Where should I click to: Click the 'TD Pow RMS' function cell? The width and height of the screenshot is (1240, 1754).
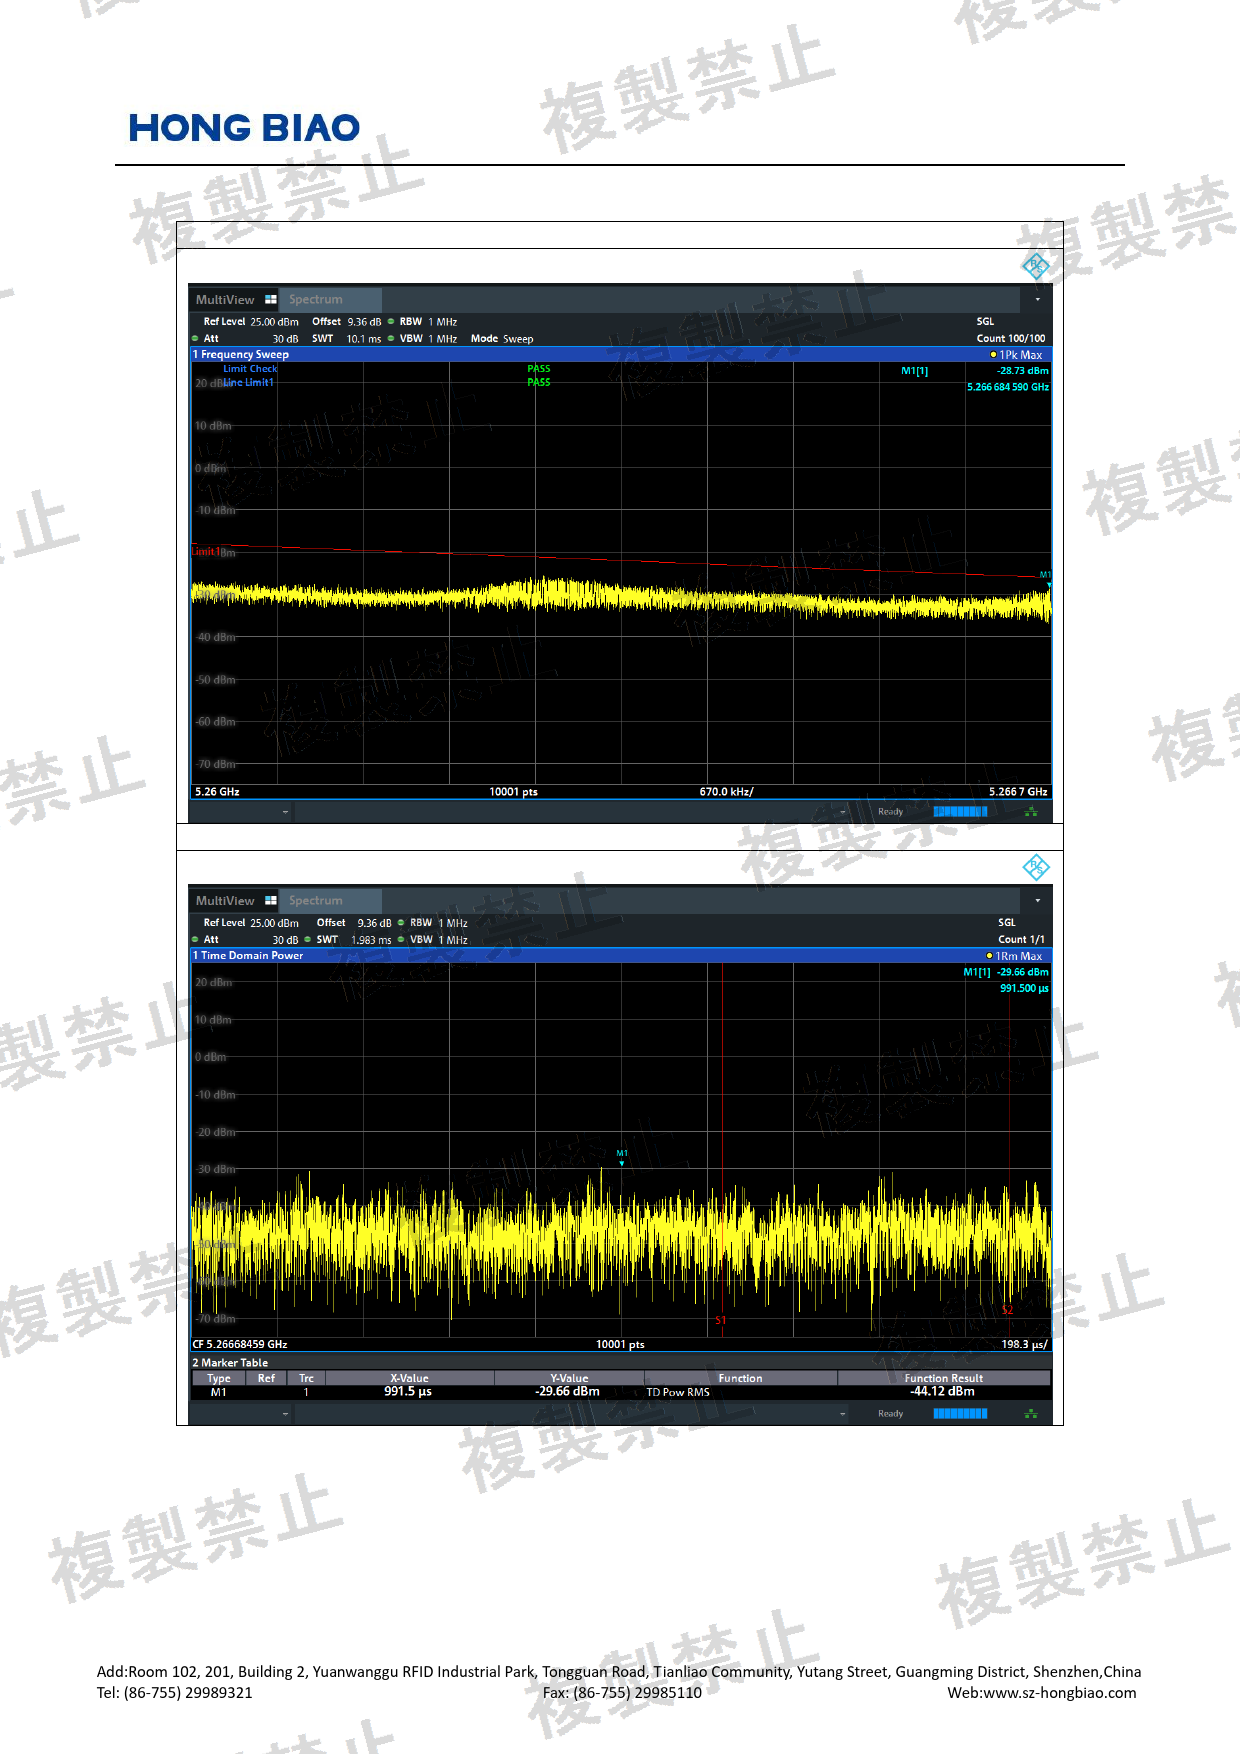coord(678,1392)
